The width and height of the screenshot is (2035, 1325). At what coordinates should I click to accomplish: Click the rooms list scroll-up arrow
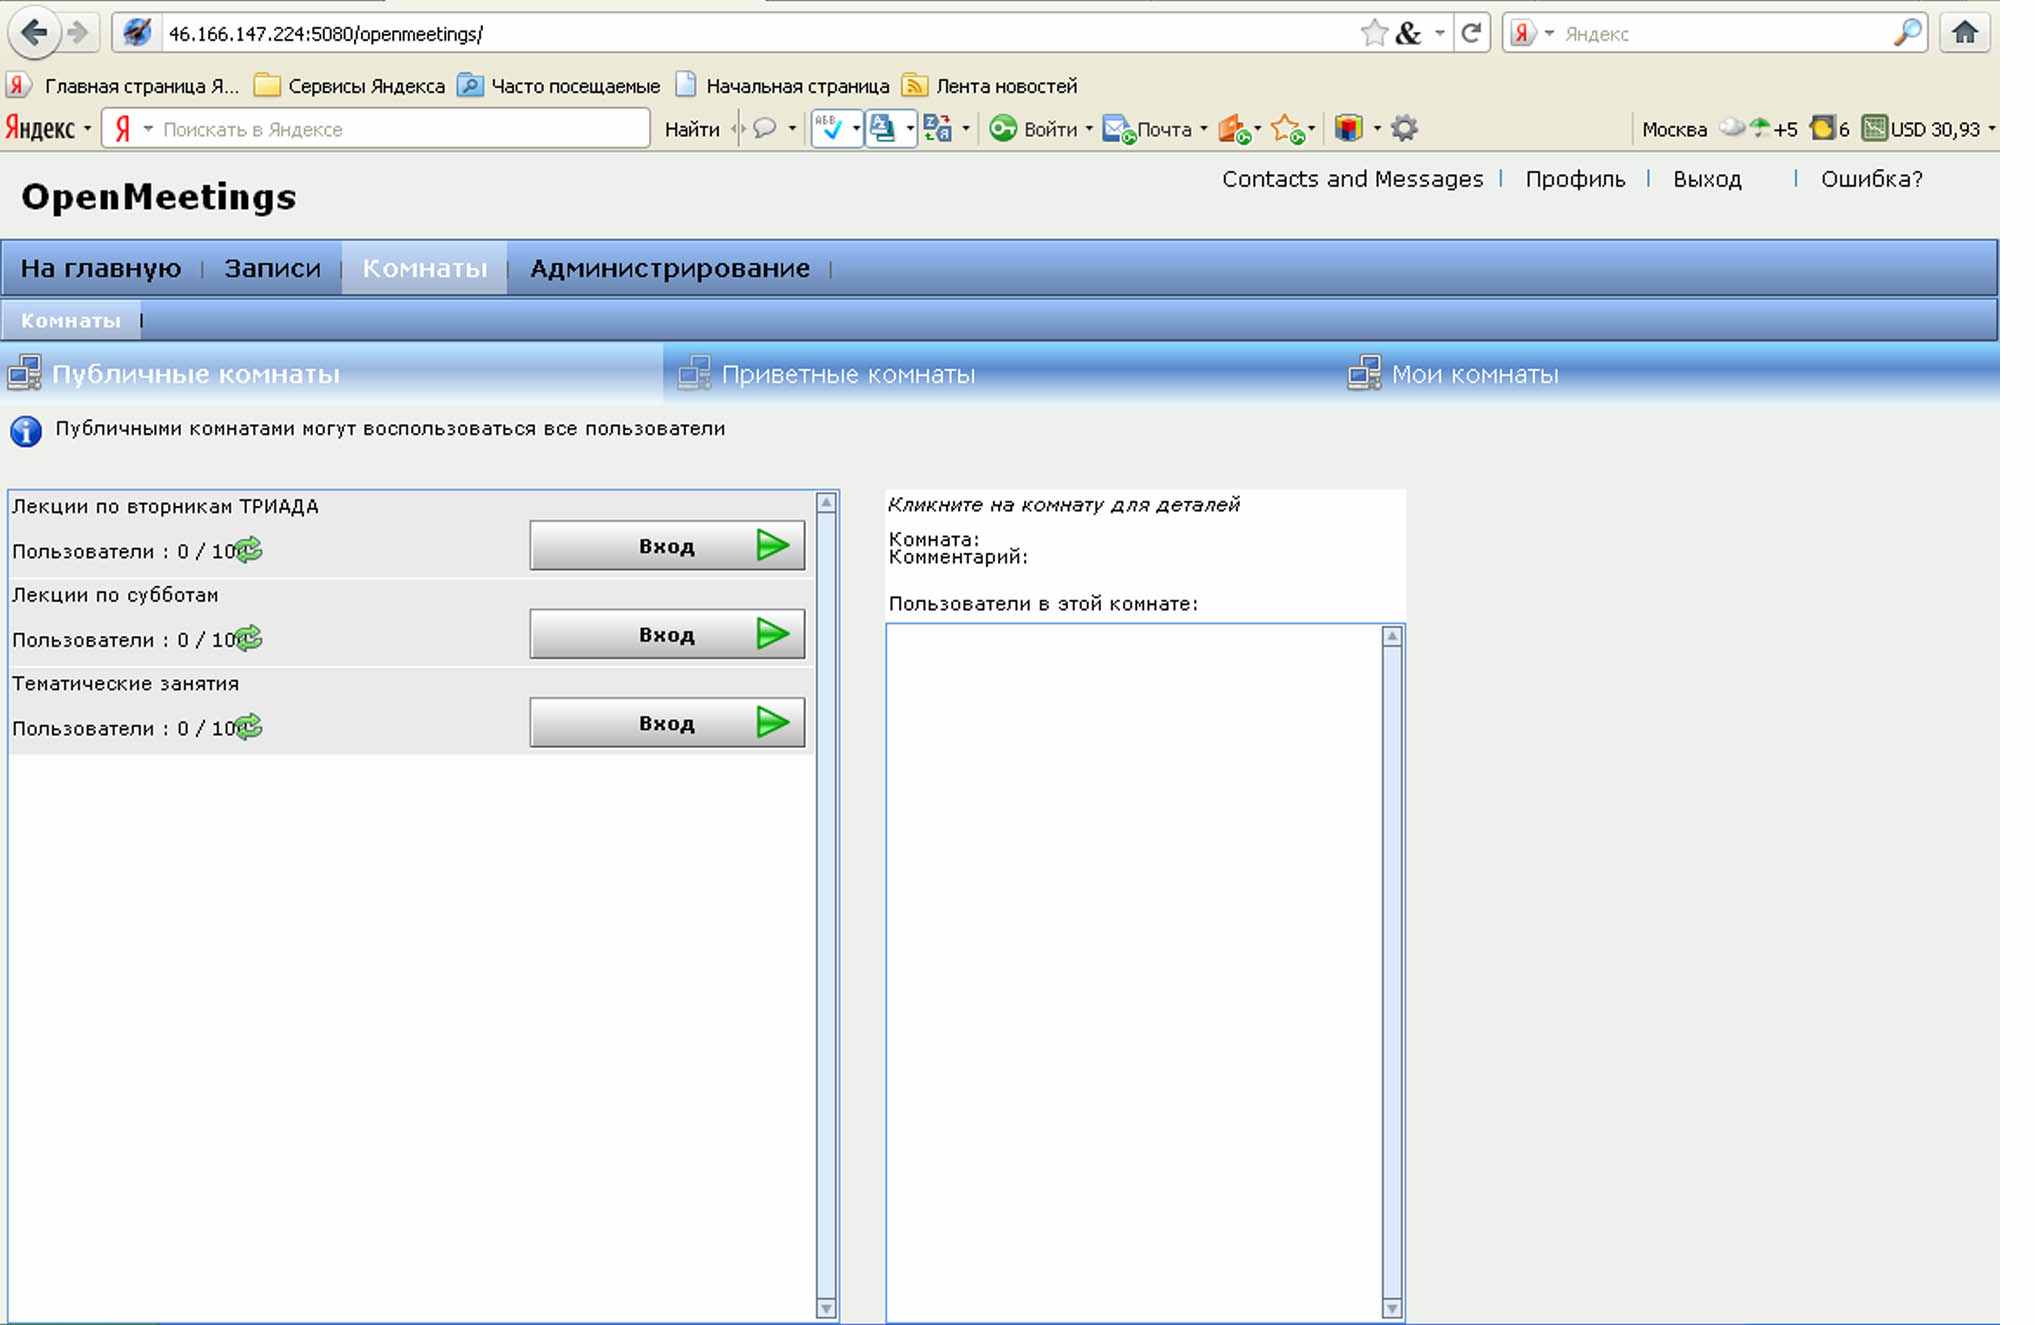click(x=827, y=502)
